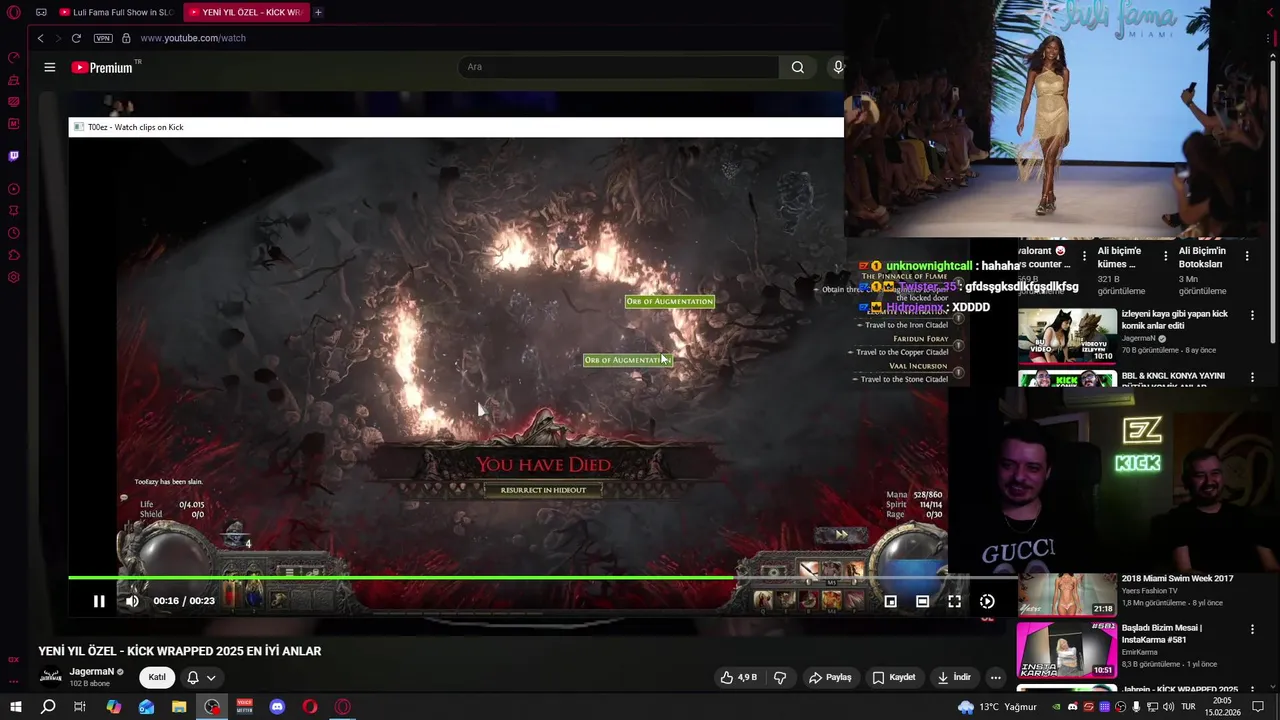Expand the notification options chevron
Image resolution: width=1280 pixels, height=720 pixels.
[211, 677]
